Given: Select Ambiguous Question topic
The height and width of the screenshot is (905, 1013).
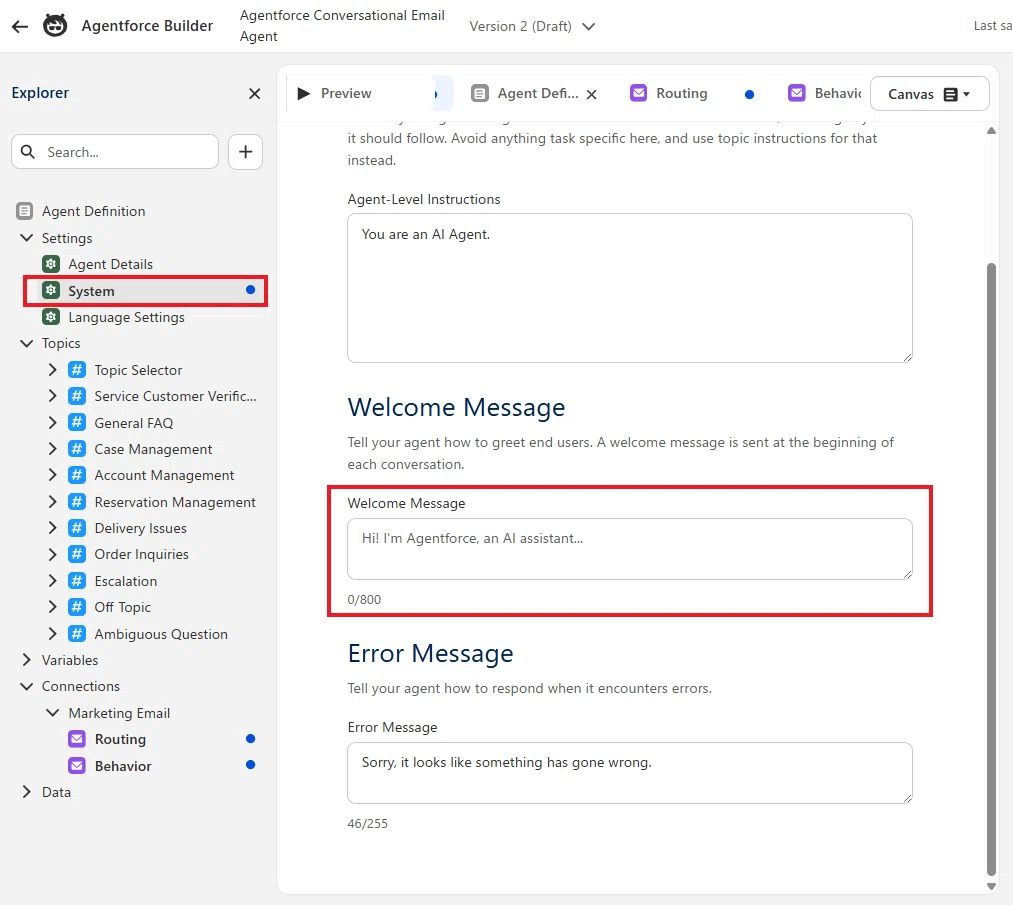Looking at the screenshot, I should coord(161,634).
